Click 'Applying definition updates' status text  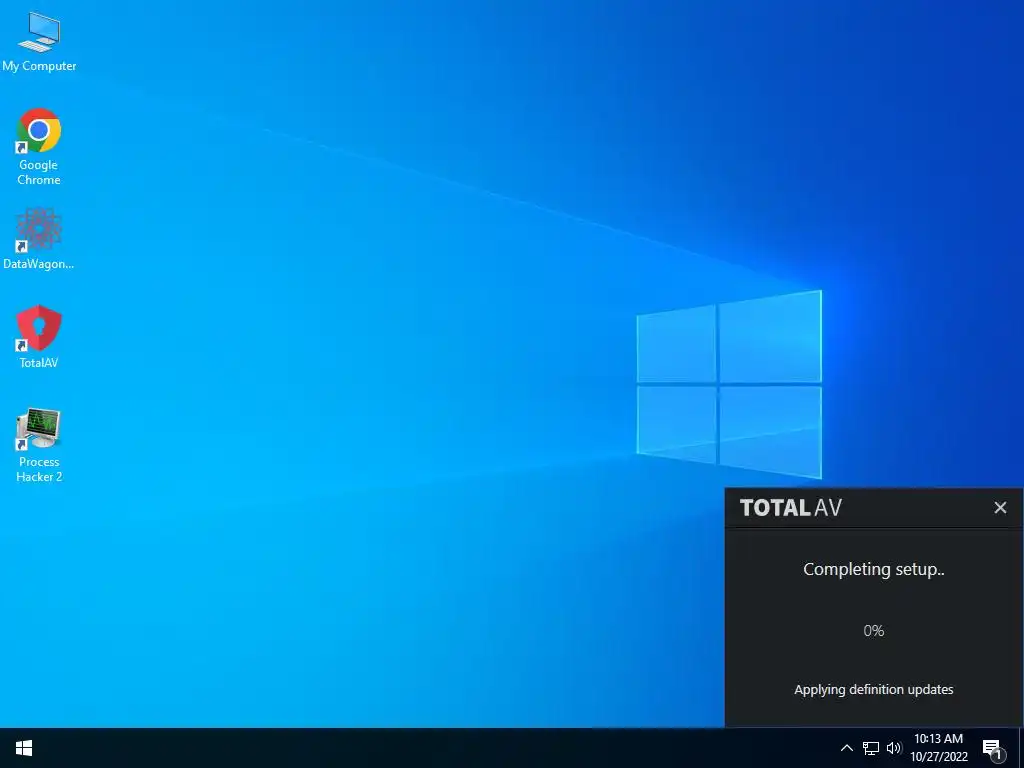874,690
